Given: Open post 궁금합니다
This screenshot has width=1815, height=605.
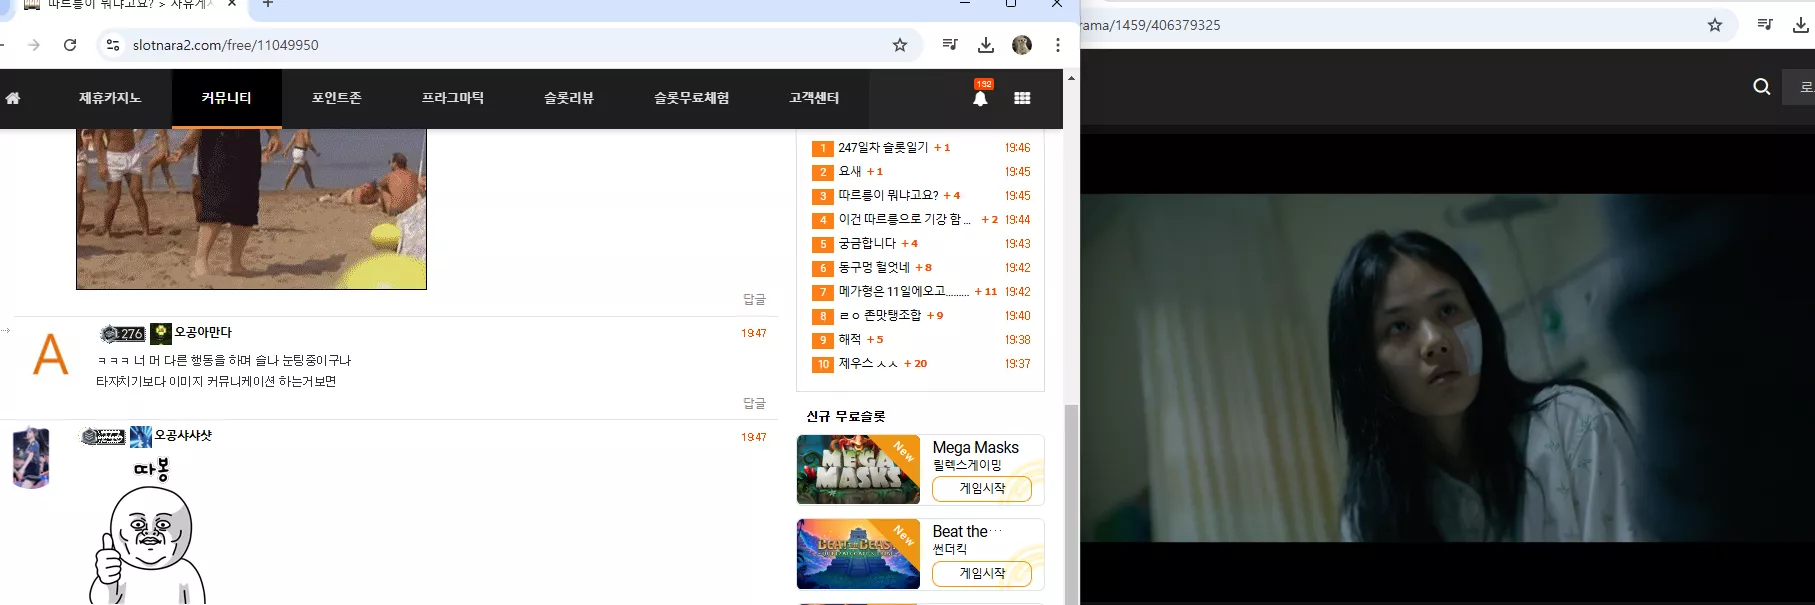Looking at the screenshot, I should [x=867, y=244].
